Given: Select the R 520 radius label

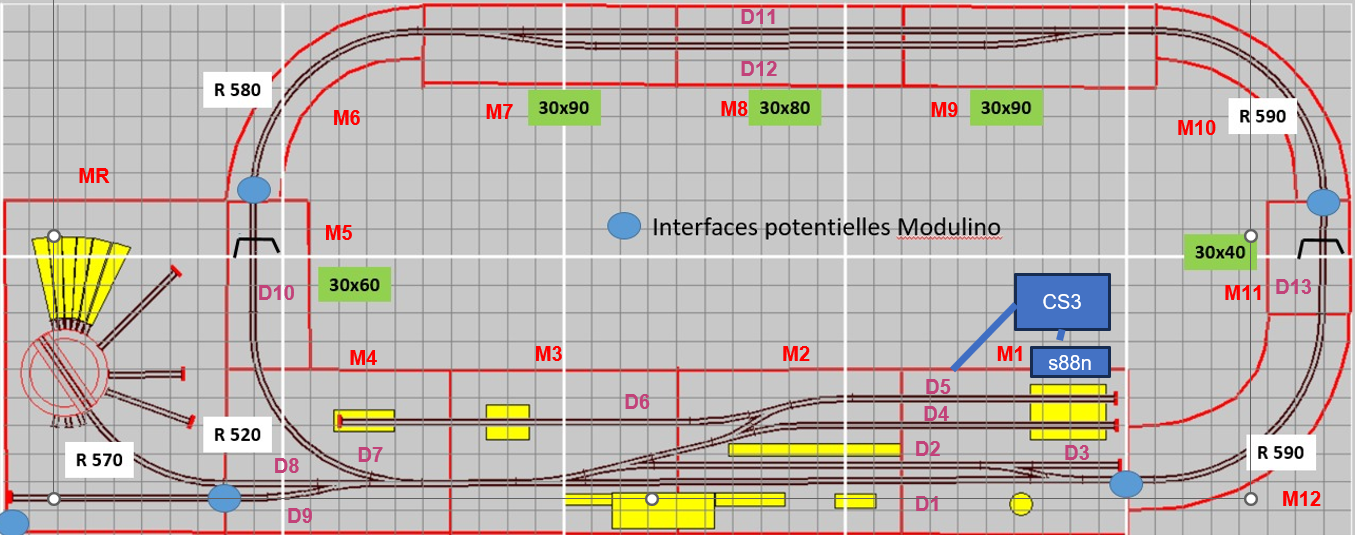Looking at the screenshot, I should point(237,434).
